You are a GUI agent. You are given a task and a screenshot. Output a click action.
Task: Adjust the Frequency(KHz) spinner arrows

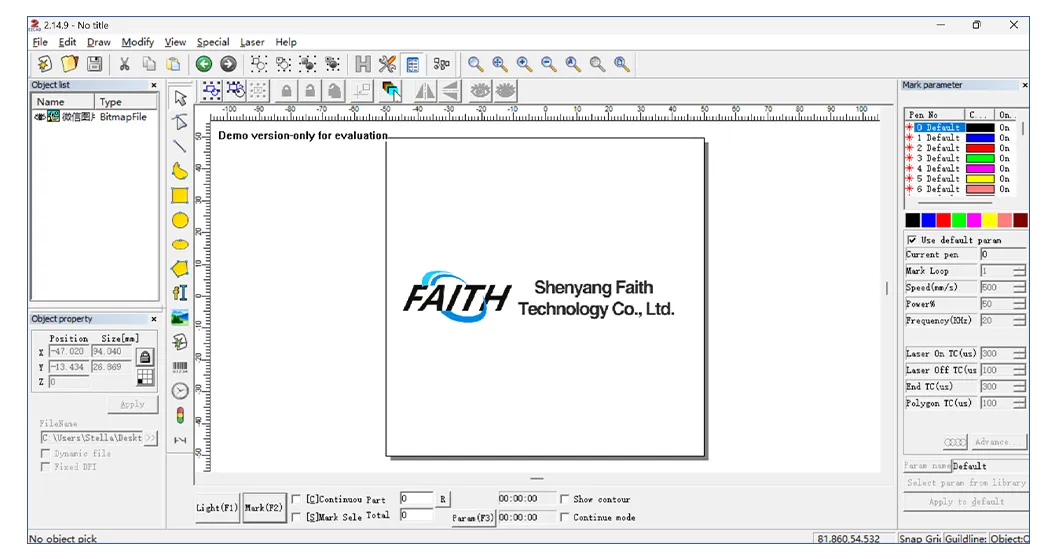pyautogui.click(x=1019, y=320)
